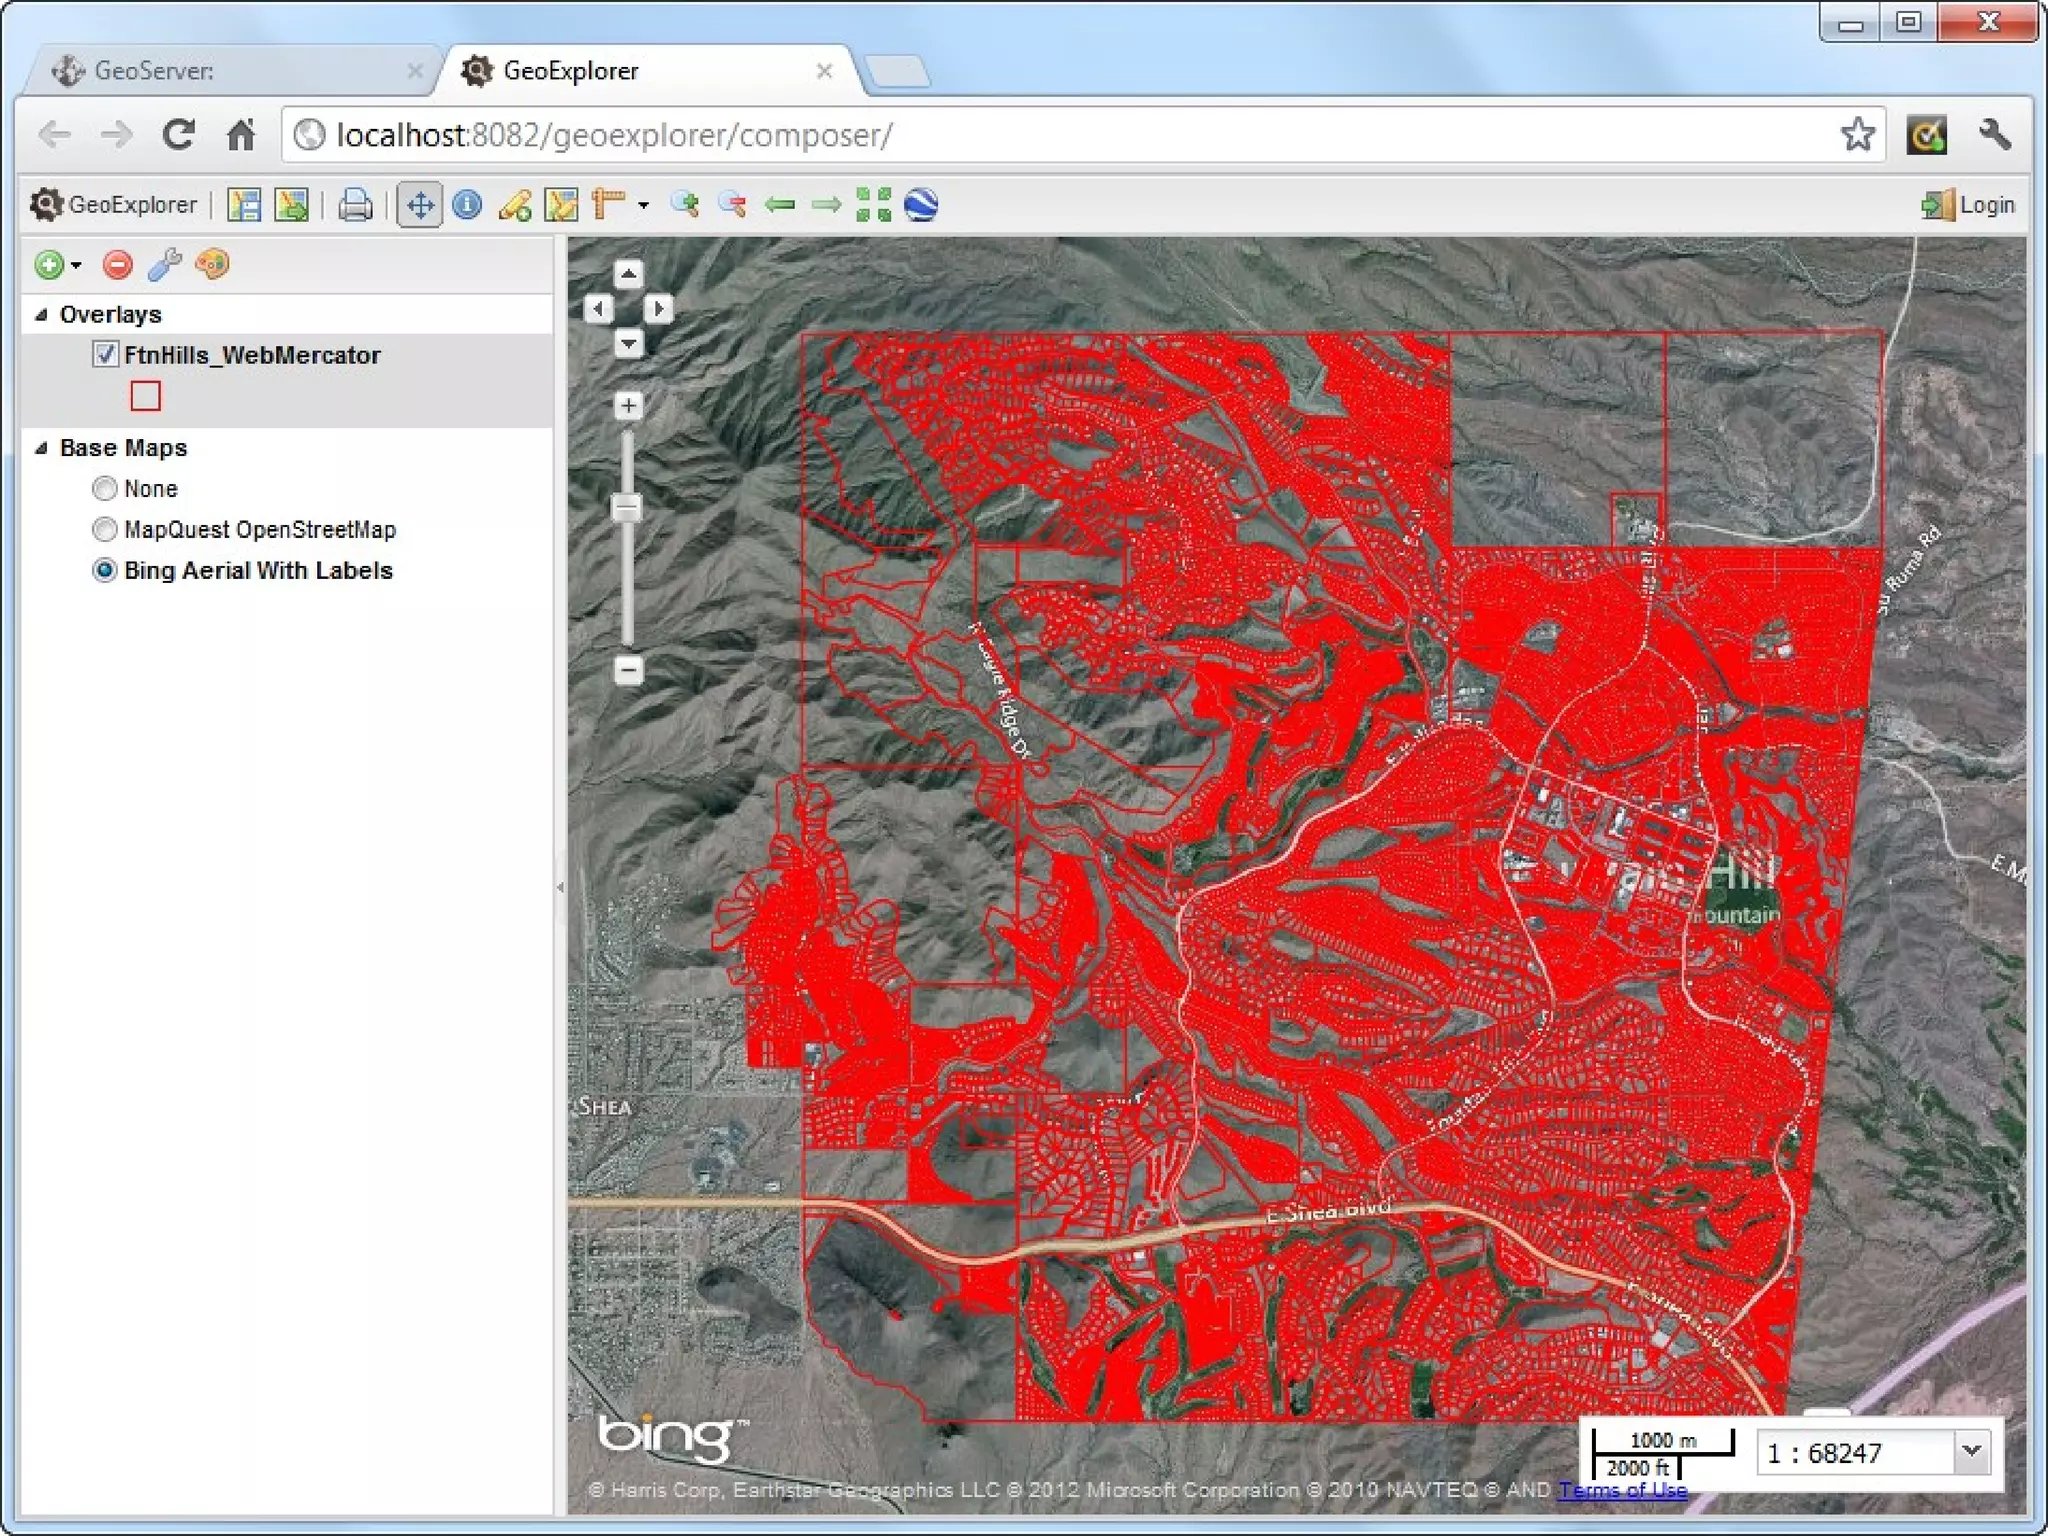Collapse the Overlays tree group

41,314
